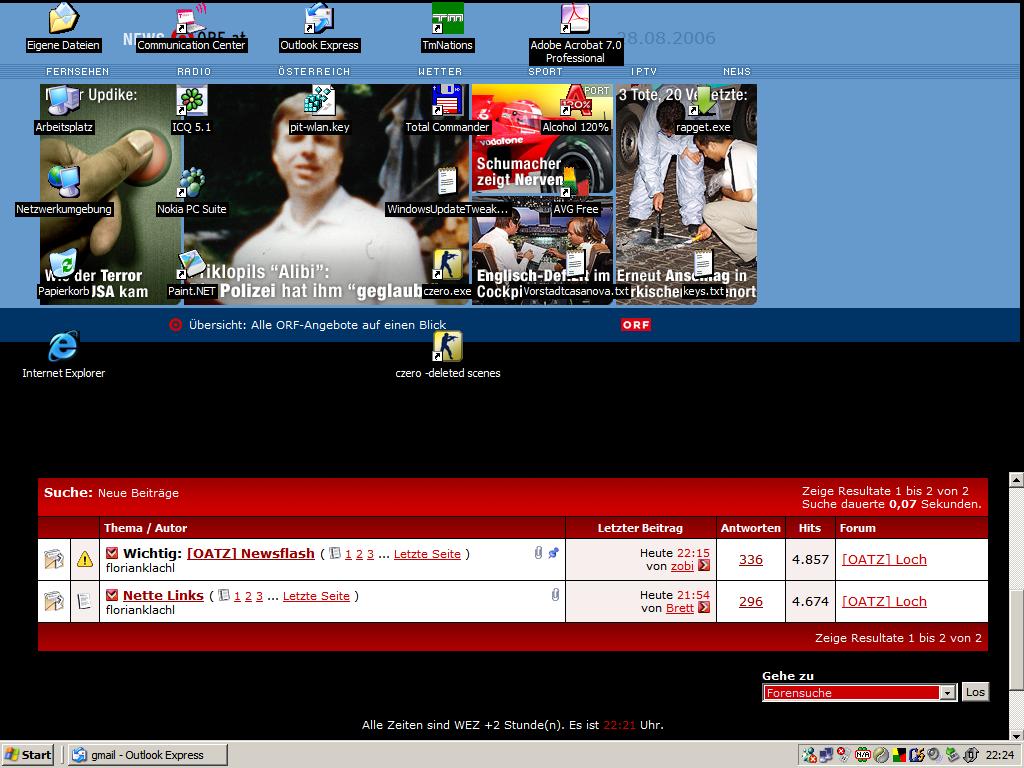Open the Nette Links thread title
The width and height of the screenshot is (1024, 768).
pos(163,595)
